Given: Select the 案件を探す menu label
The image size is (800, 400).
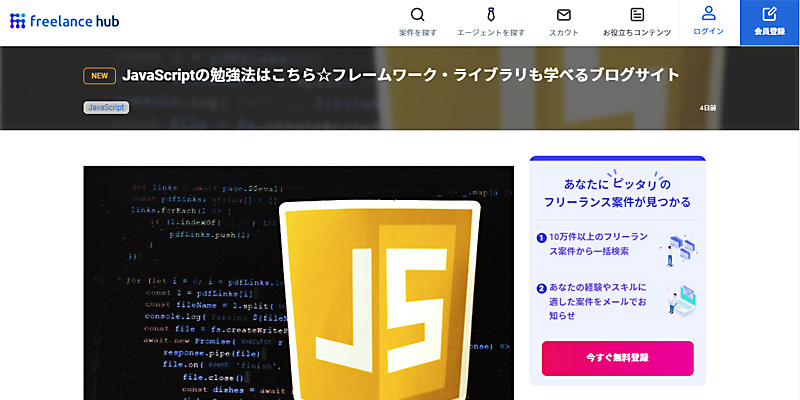Looking at the screenshot, I should click(418, 33).
